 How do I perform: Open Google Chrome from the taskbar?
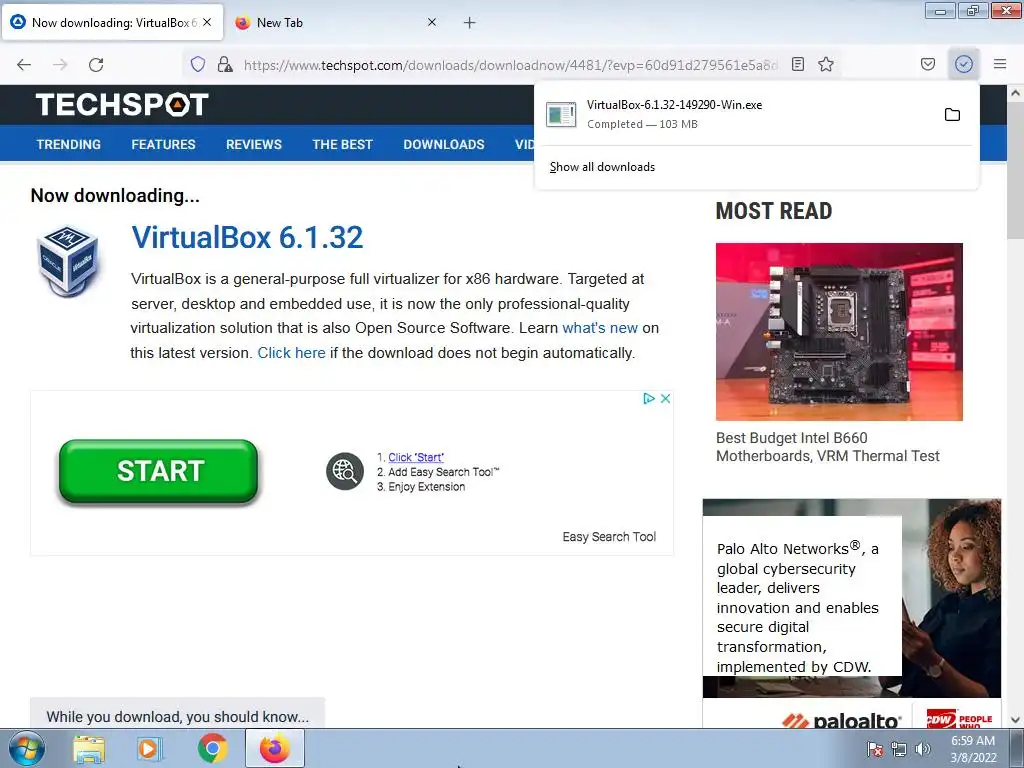(213, 749)
